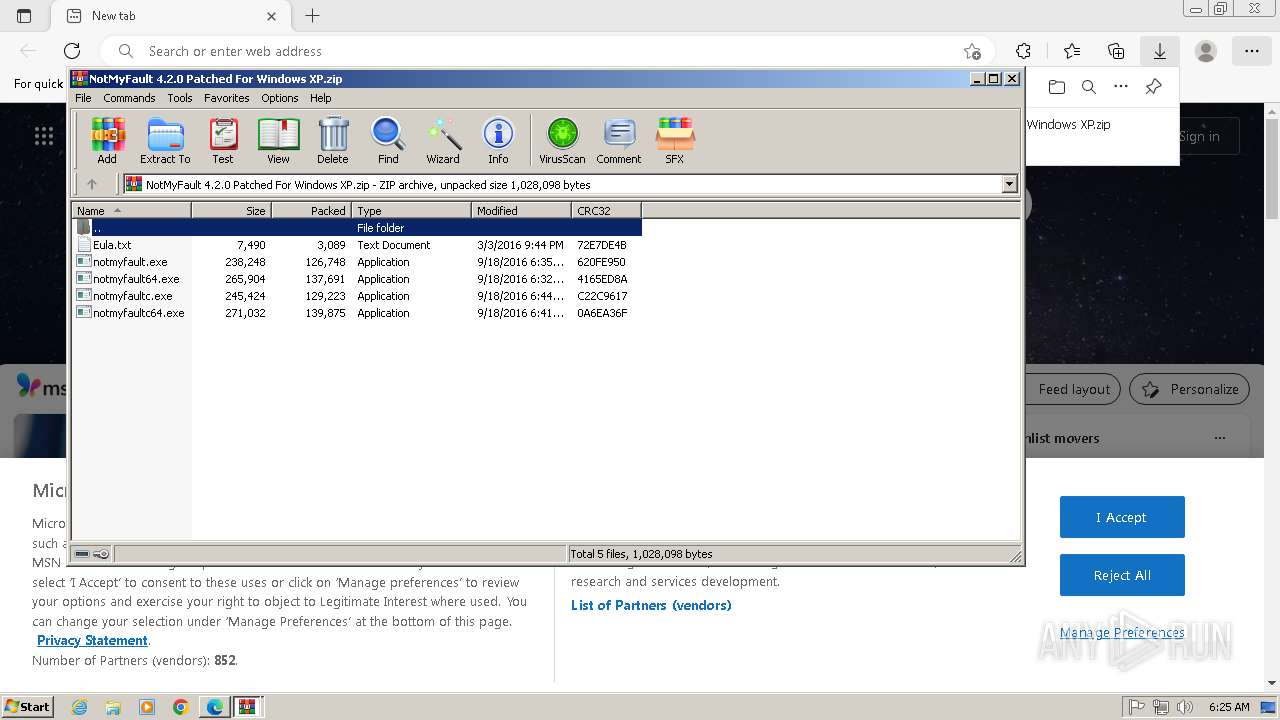Viewport: 1280px width, 720px height.
Task: Sort file list by Type column
Action: point(411,210)
